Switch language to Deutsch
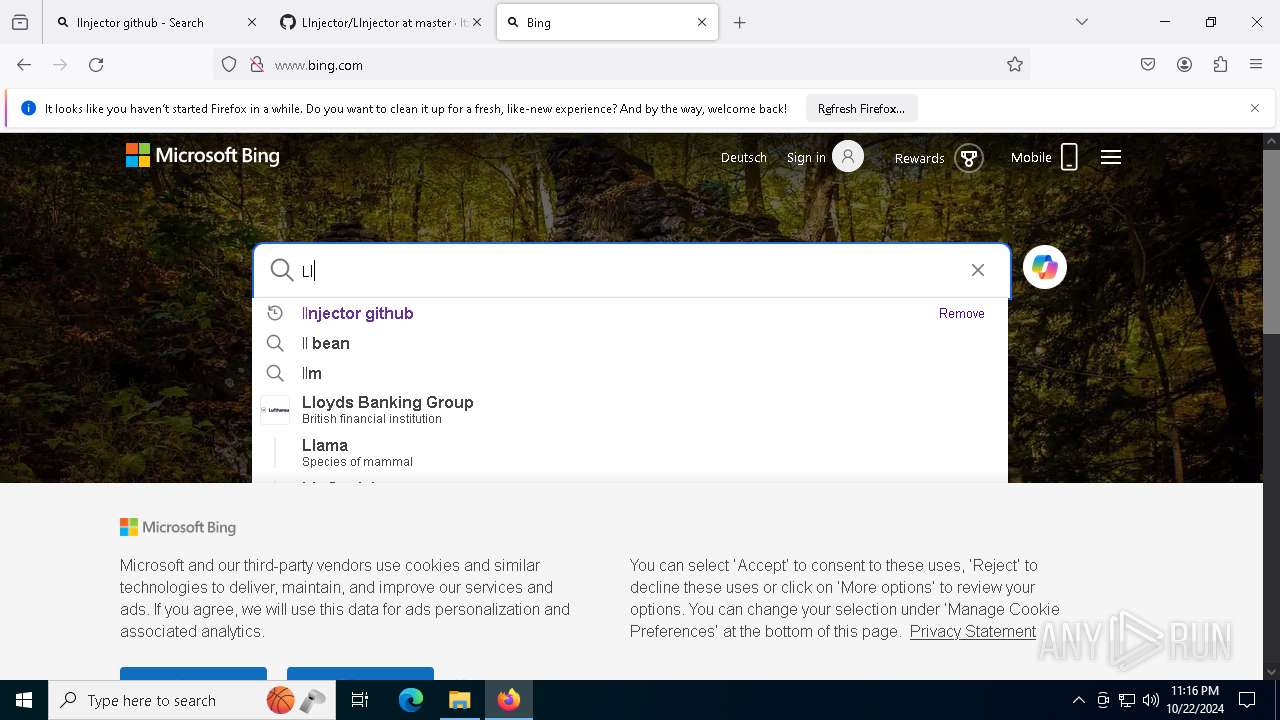 [x=744, y=158]
